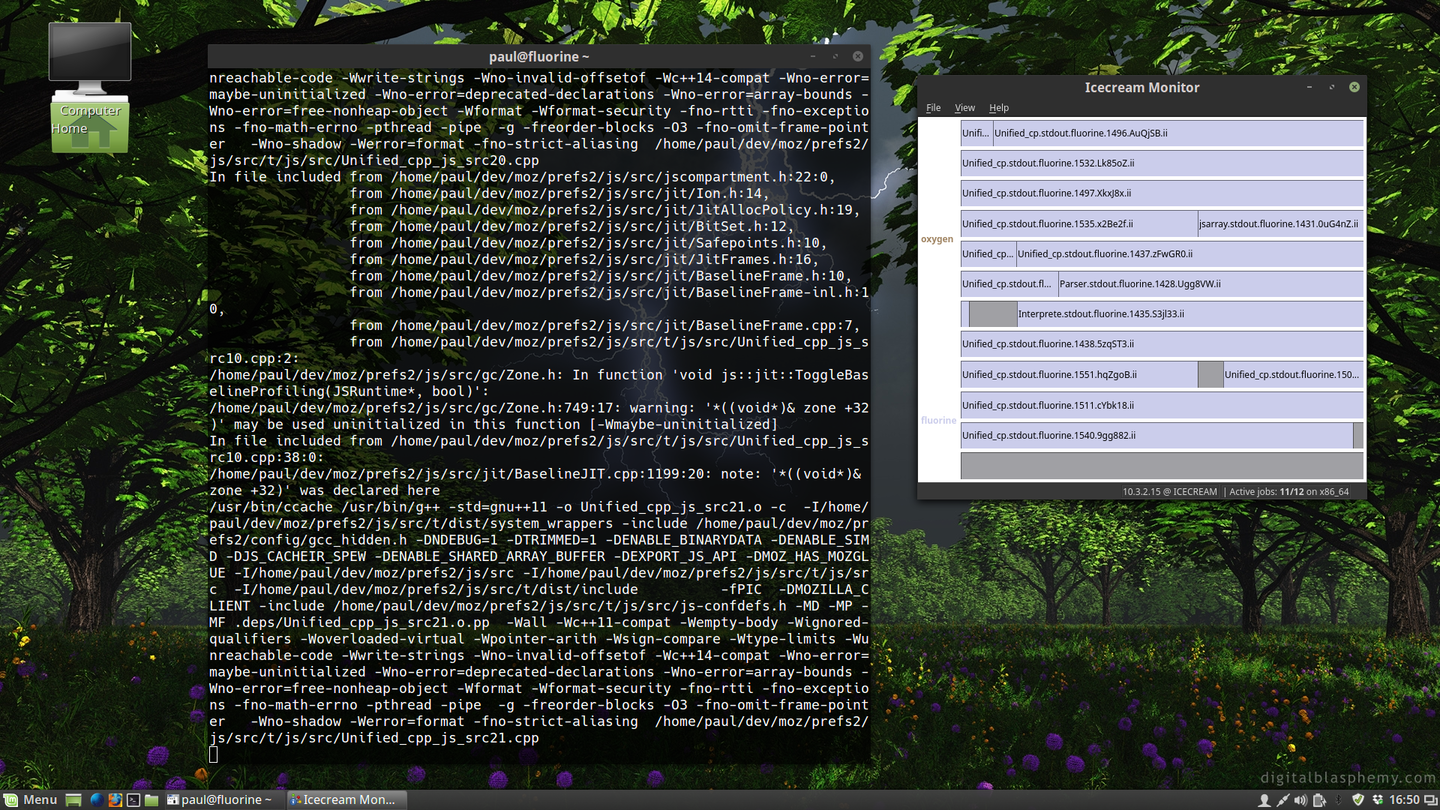Image resolution: width=1440 pixels, height=810 pixels.
Task: Open the Mint Menu button
Action: click(x=30, y=800)
